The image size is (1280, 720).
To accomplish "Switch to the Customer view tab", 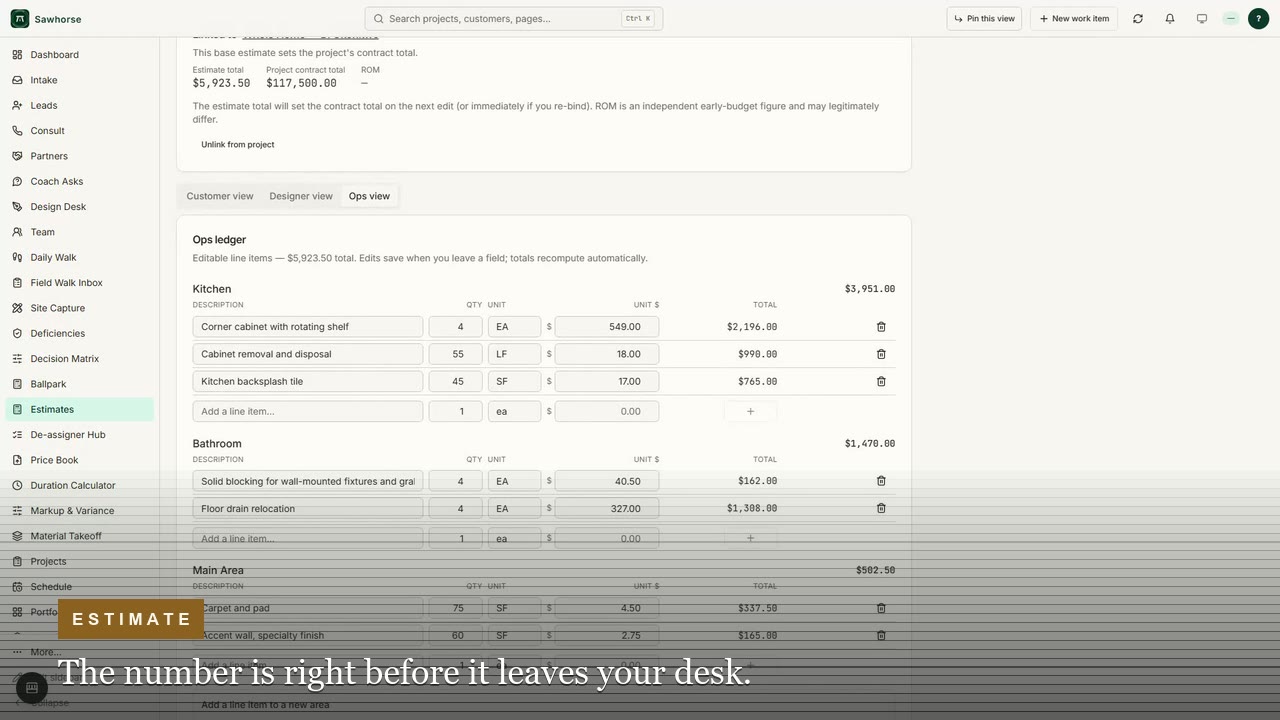I will click(x=220, y=196).
